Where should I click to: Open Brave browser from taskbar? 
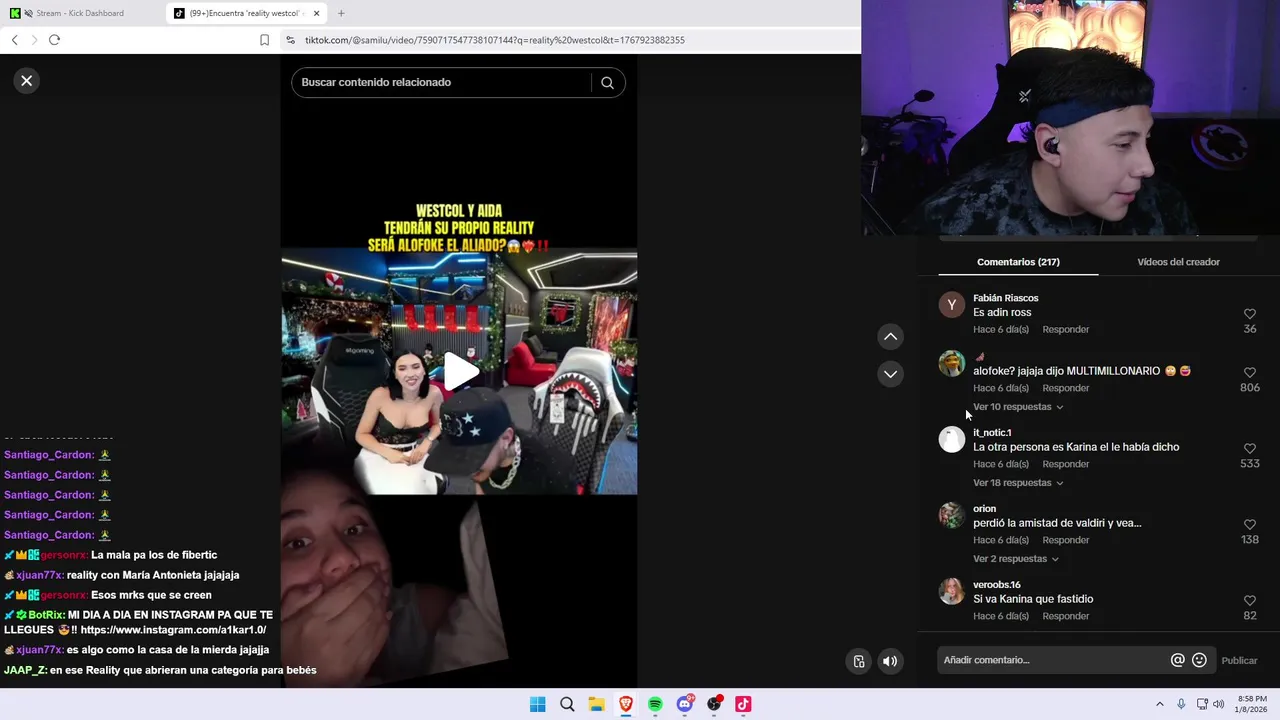626,704
